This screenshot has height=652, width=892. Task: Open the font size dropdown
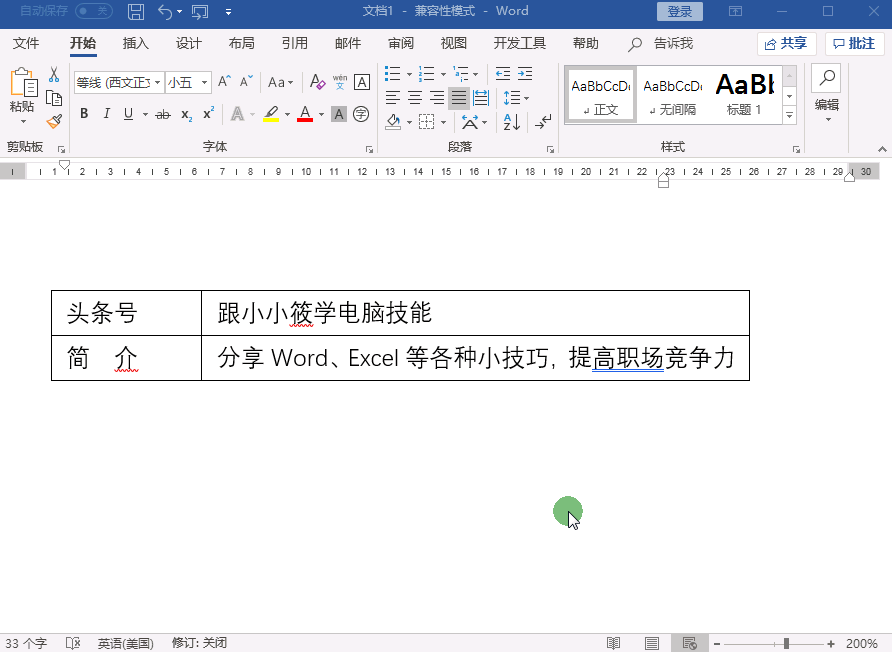click(205, 81)
